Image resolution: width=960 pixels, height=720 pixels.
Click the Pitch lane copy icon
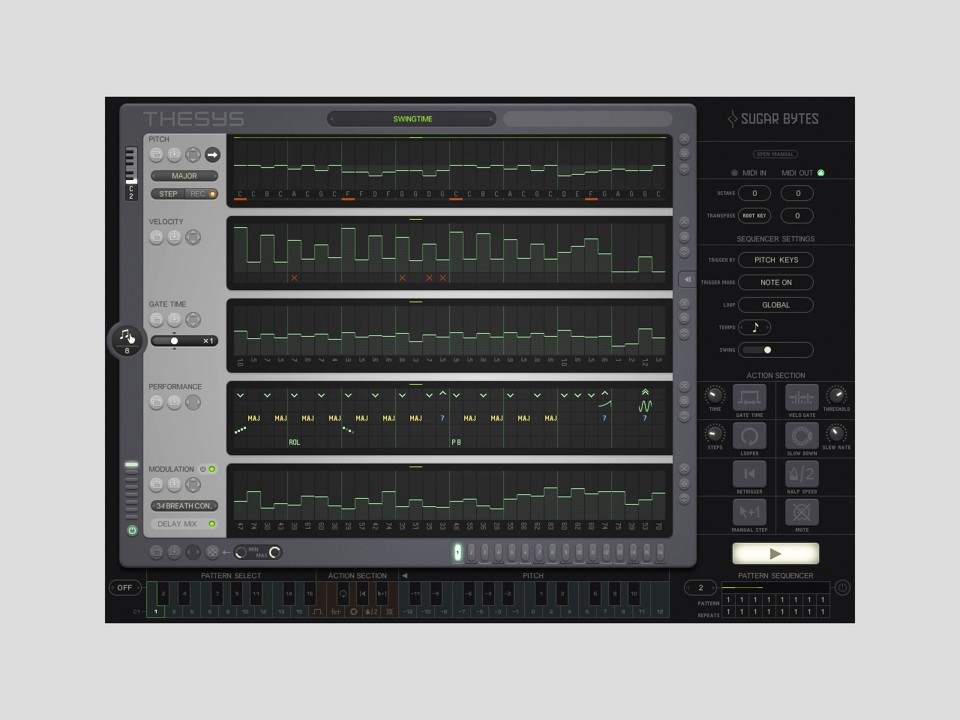pyautogui.click(x=157, y=155)
